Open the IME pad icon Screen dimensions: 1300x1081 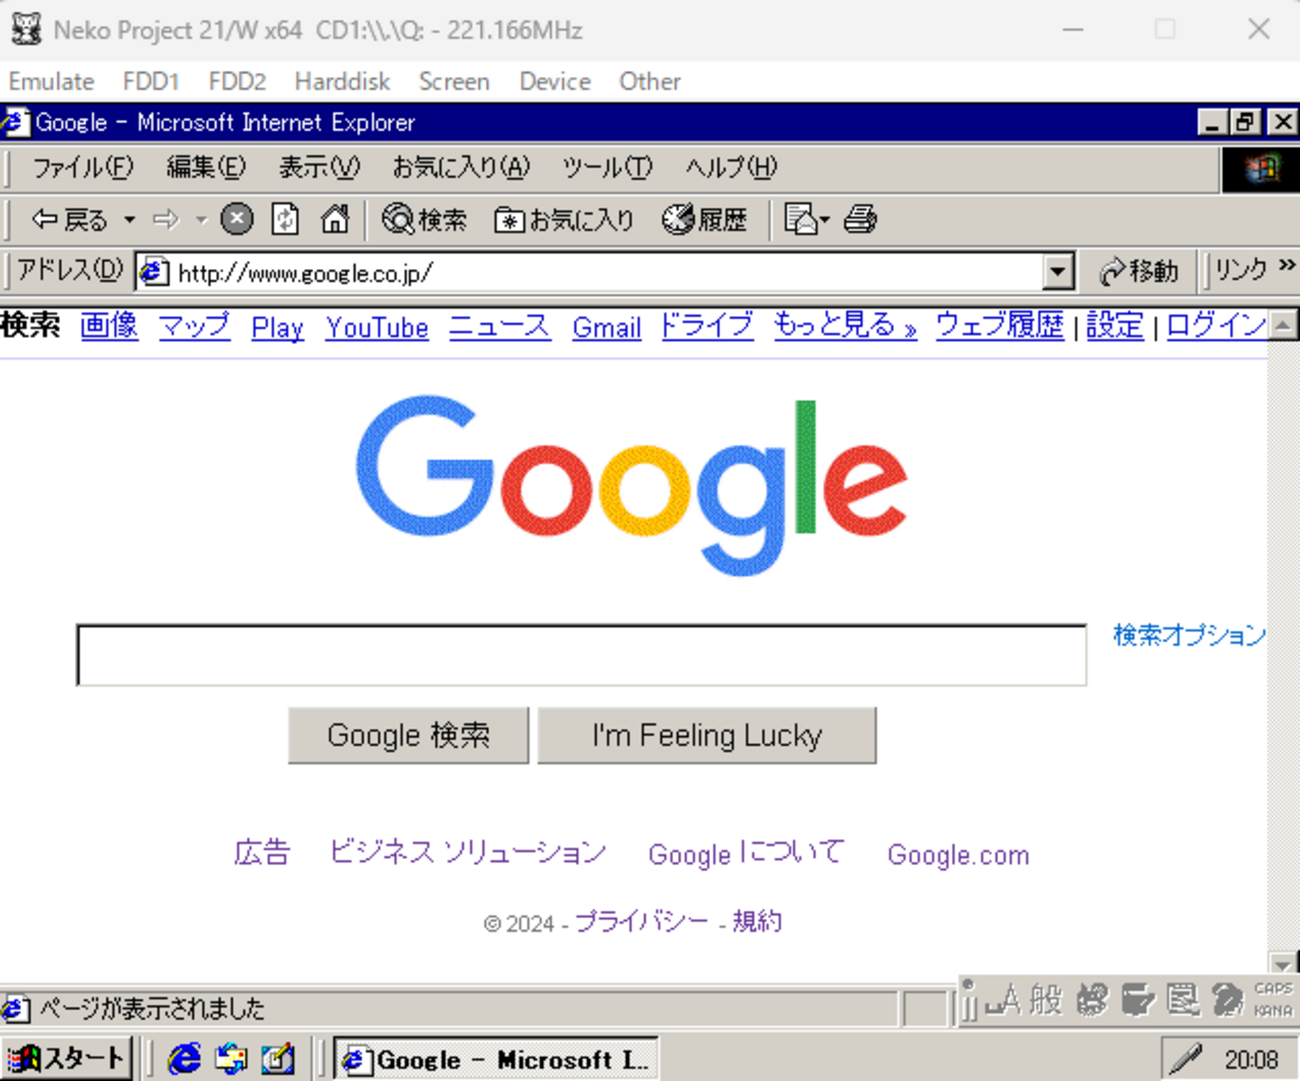(x=1092, y=999)
